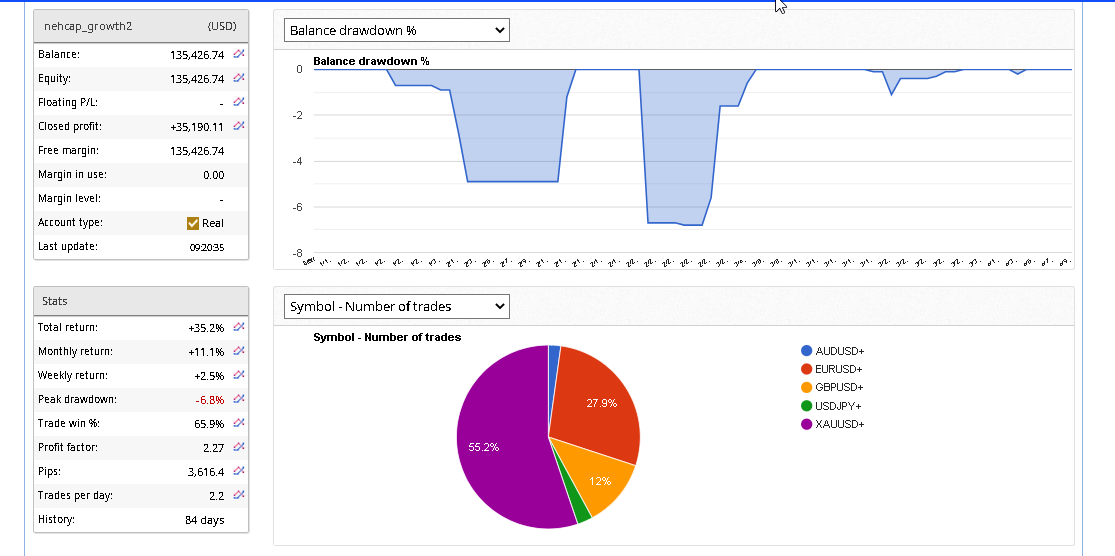Open the Profit factor chart icon
The image size is (1115, 556).
239,447
